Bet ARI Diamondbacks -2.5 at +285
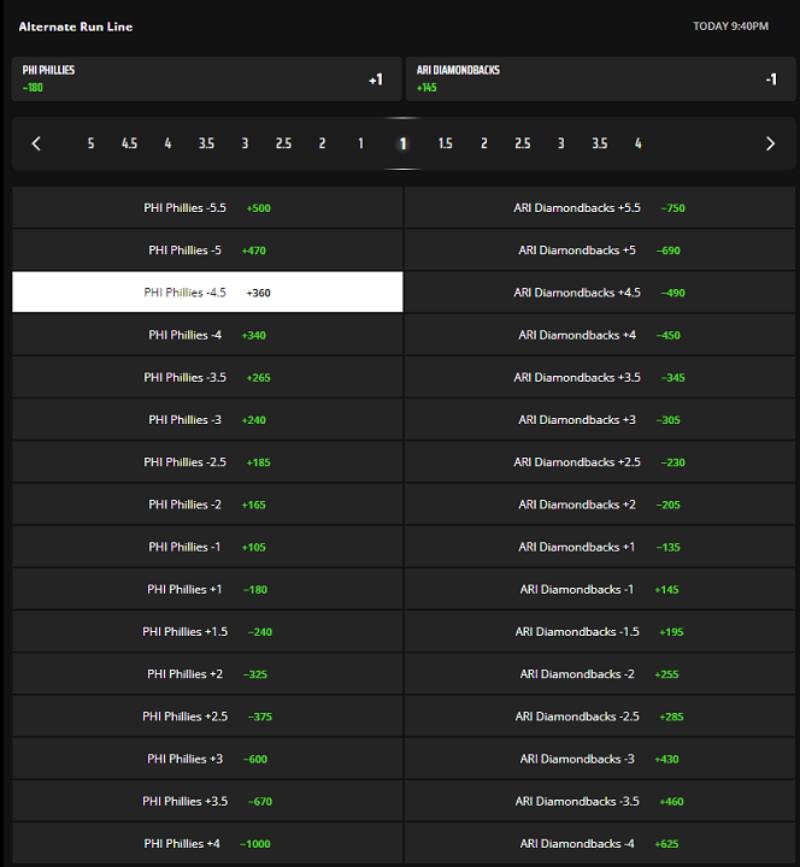 tap(600, 716)
